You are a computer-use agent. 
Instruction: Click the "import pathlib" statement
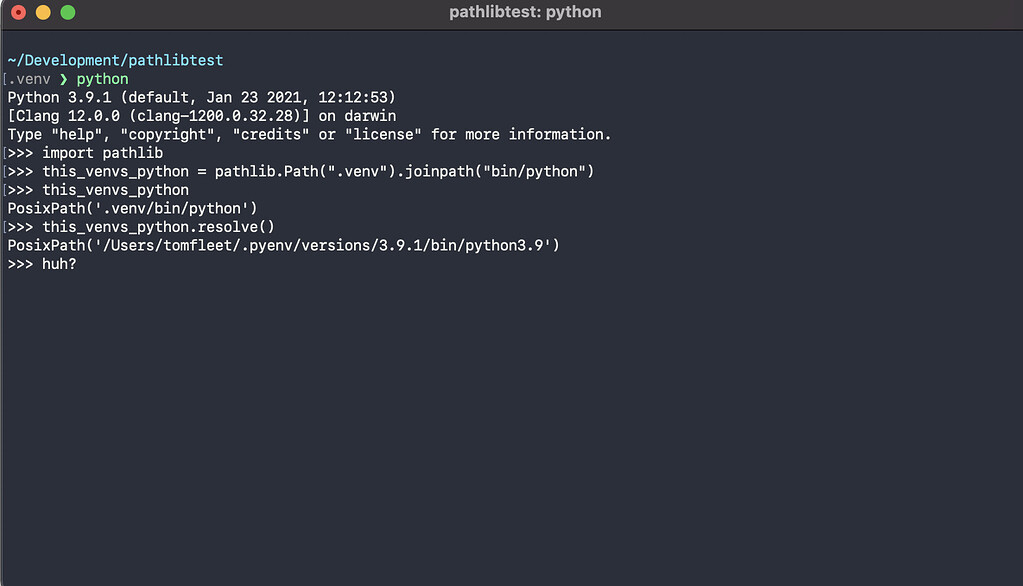pos(102,153)
